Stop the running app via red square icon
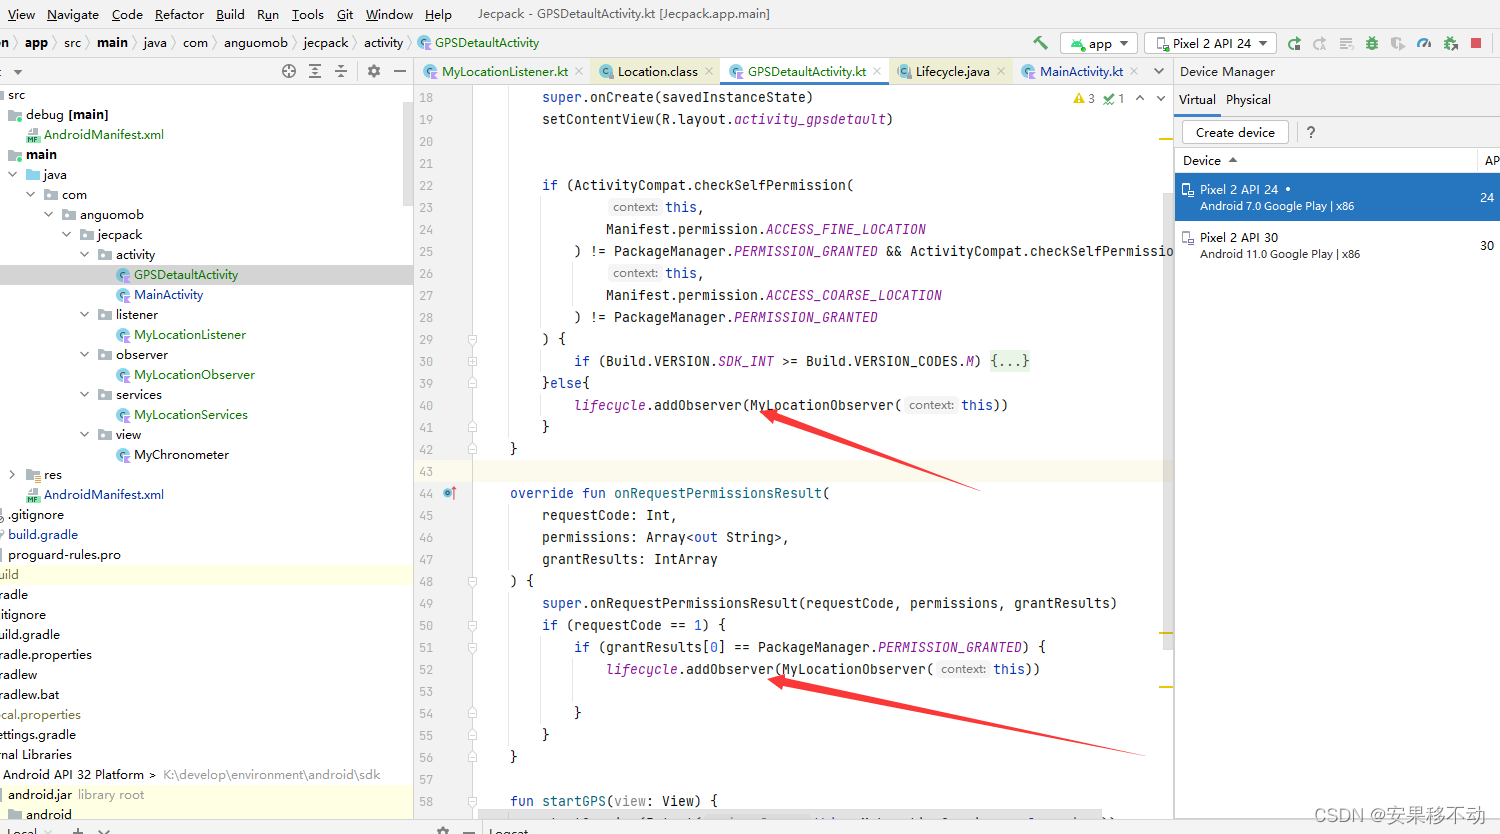This screenshot has width=1500, height=834. pos(1478,43)
